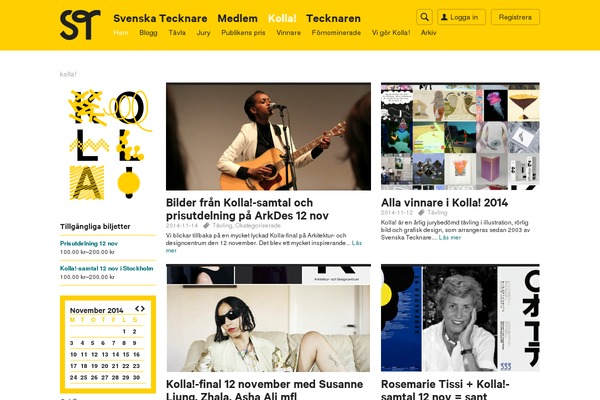Switch to the Blogg tab
This screenshot has width=600, height=400.
148,33
